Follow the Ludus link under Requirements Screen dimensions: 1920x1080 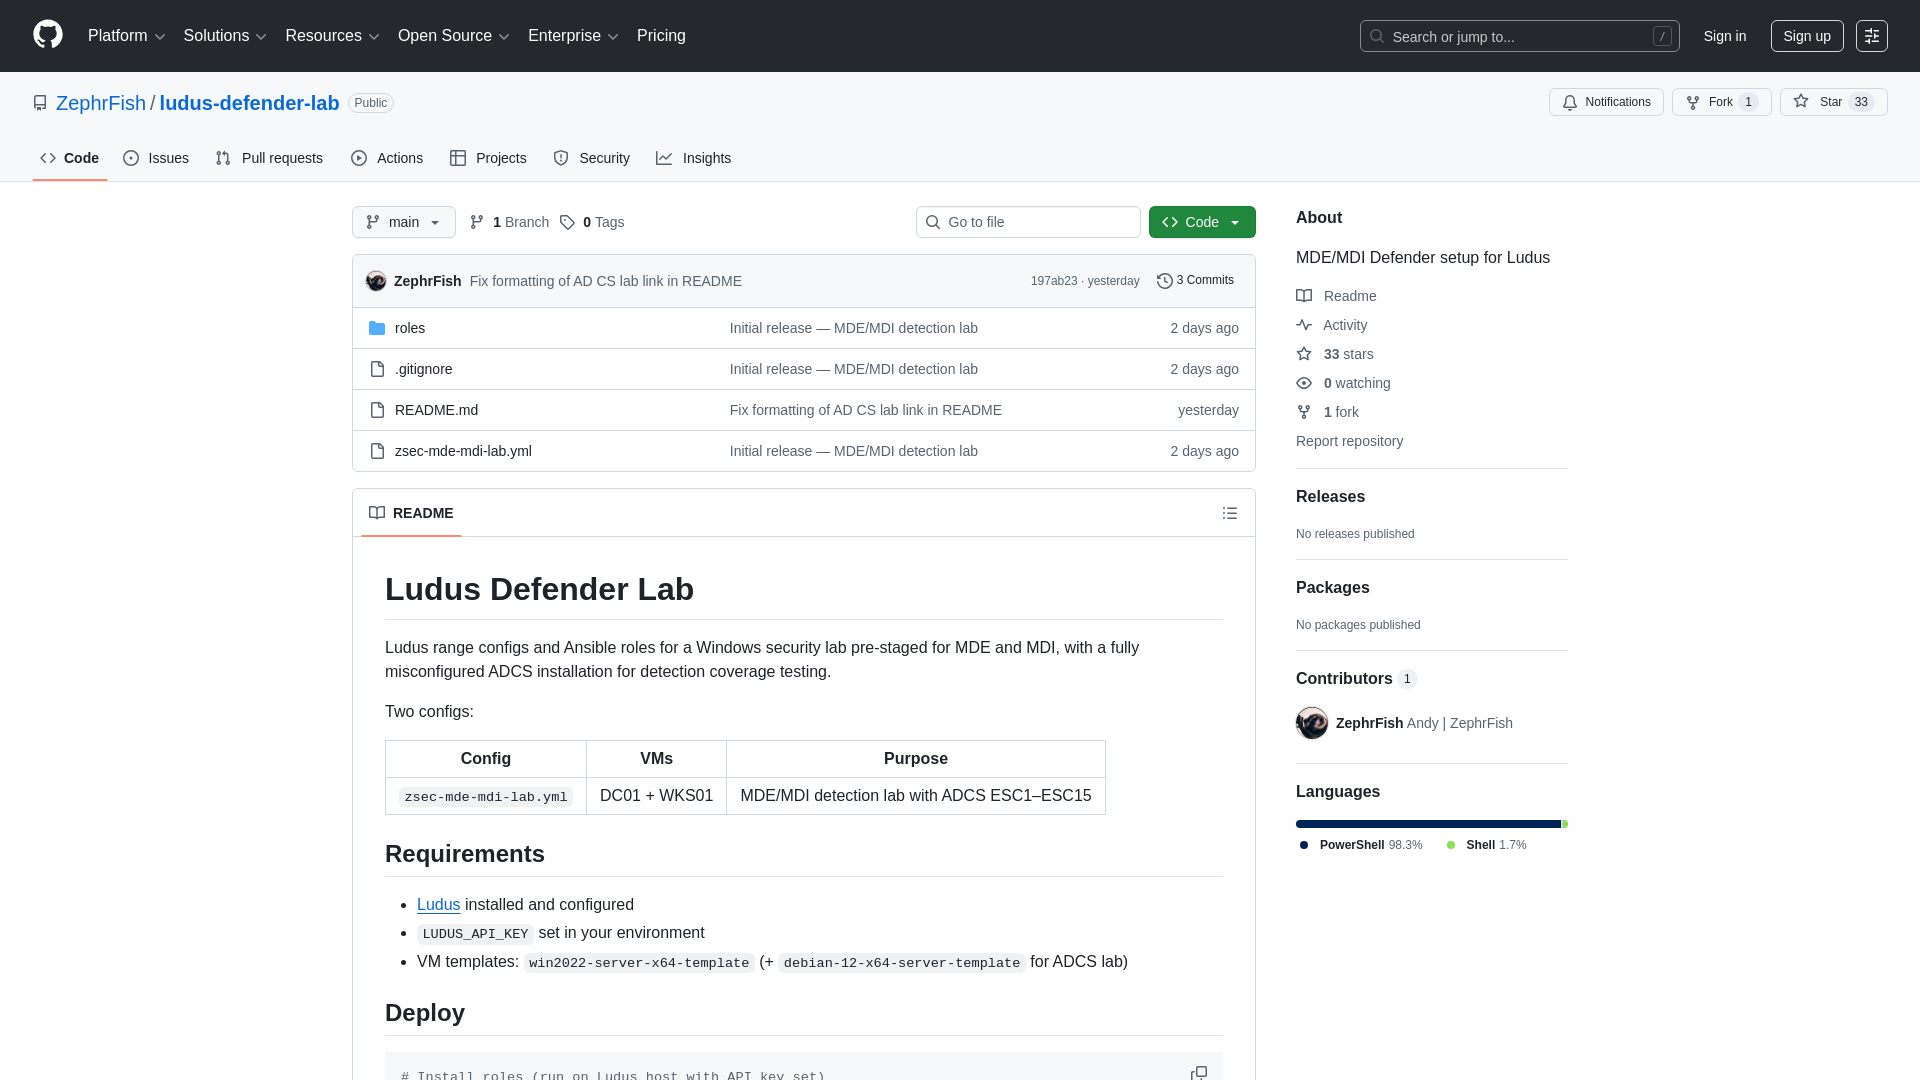438,904
